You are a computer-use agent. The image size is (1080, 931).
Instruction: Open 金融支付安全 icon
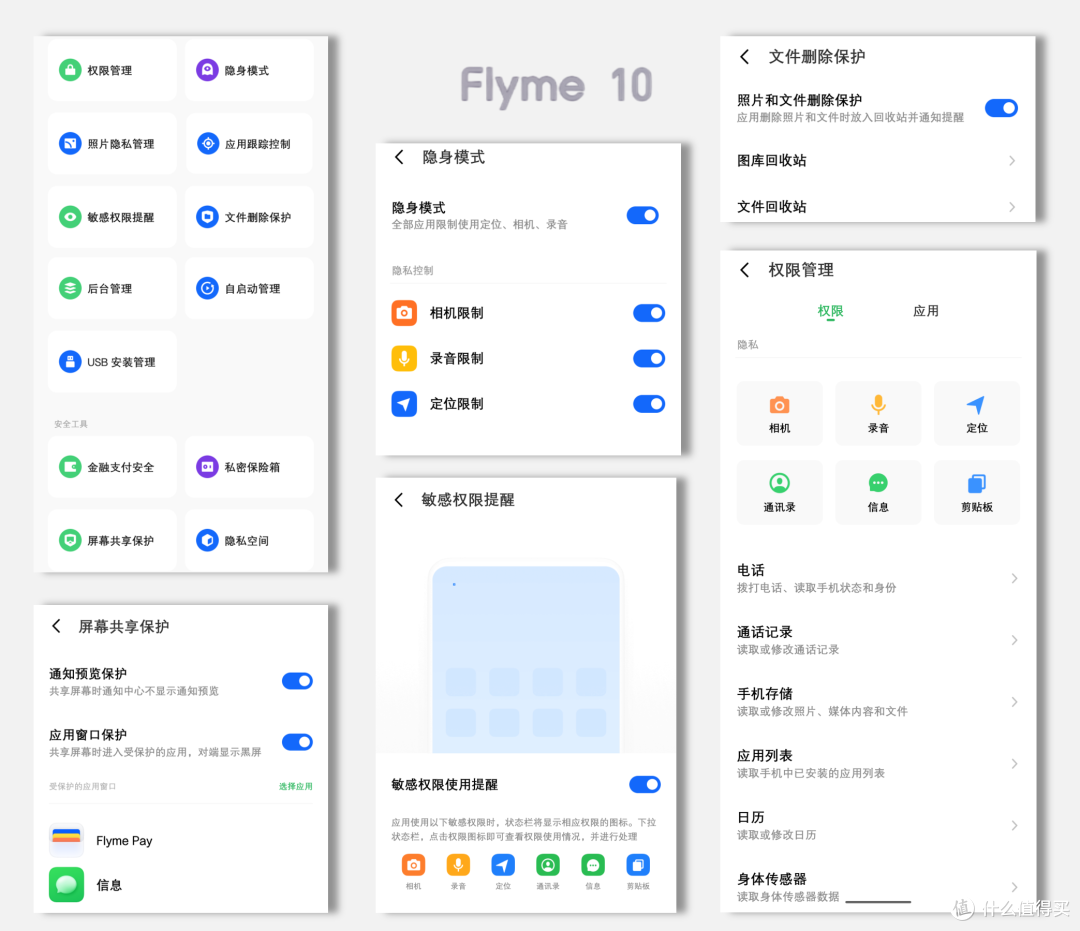pyautogui.click(x=70, y=467)
